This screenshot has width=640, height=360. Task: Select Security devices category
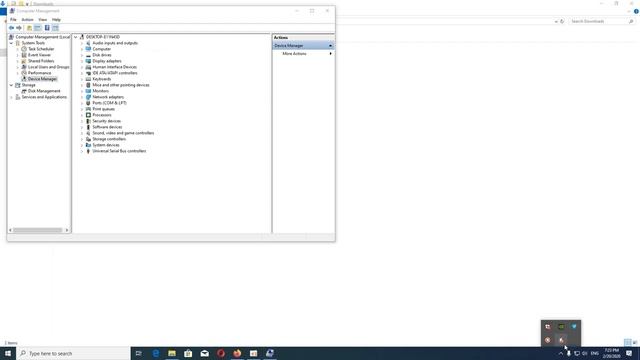coord(107,121)
